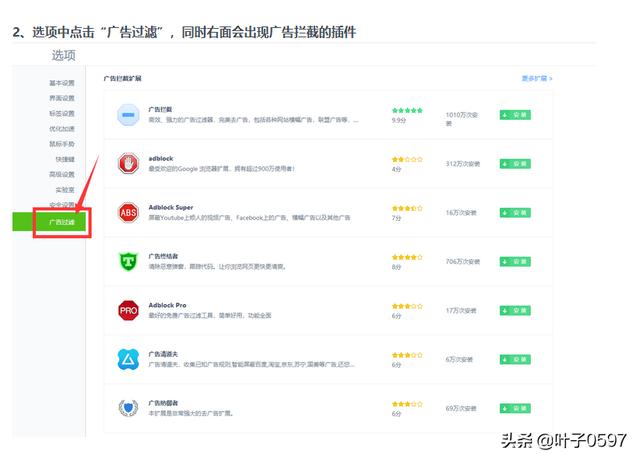Image resolution: width=640 pixels, height=462 pixels.
Task: Install the 广告拦截 extension
Action: 514,114
